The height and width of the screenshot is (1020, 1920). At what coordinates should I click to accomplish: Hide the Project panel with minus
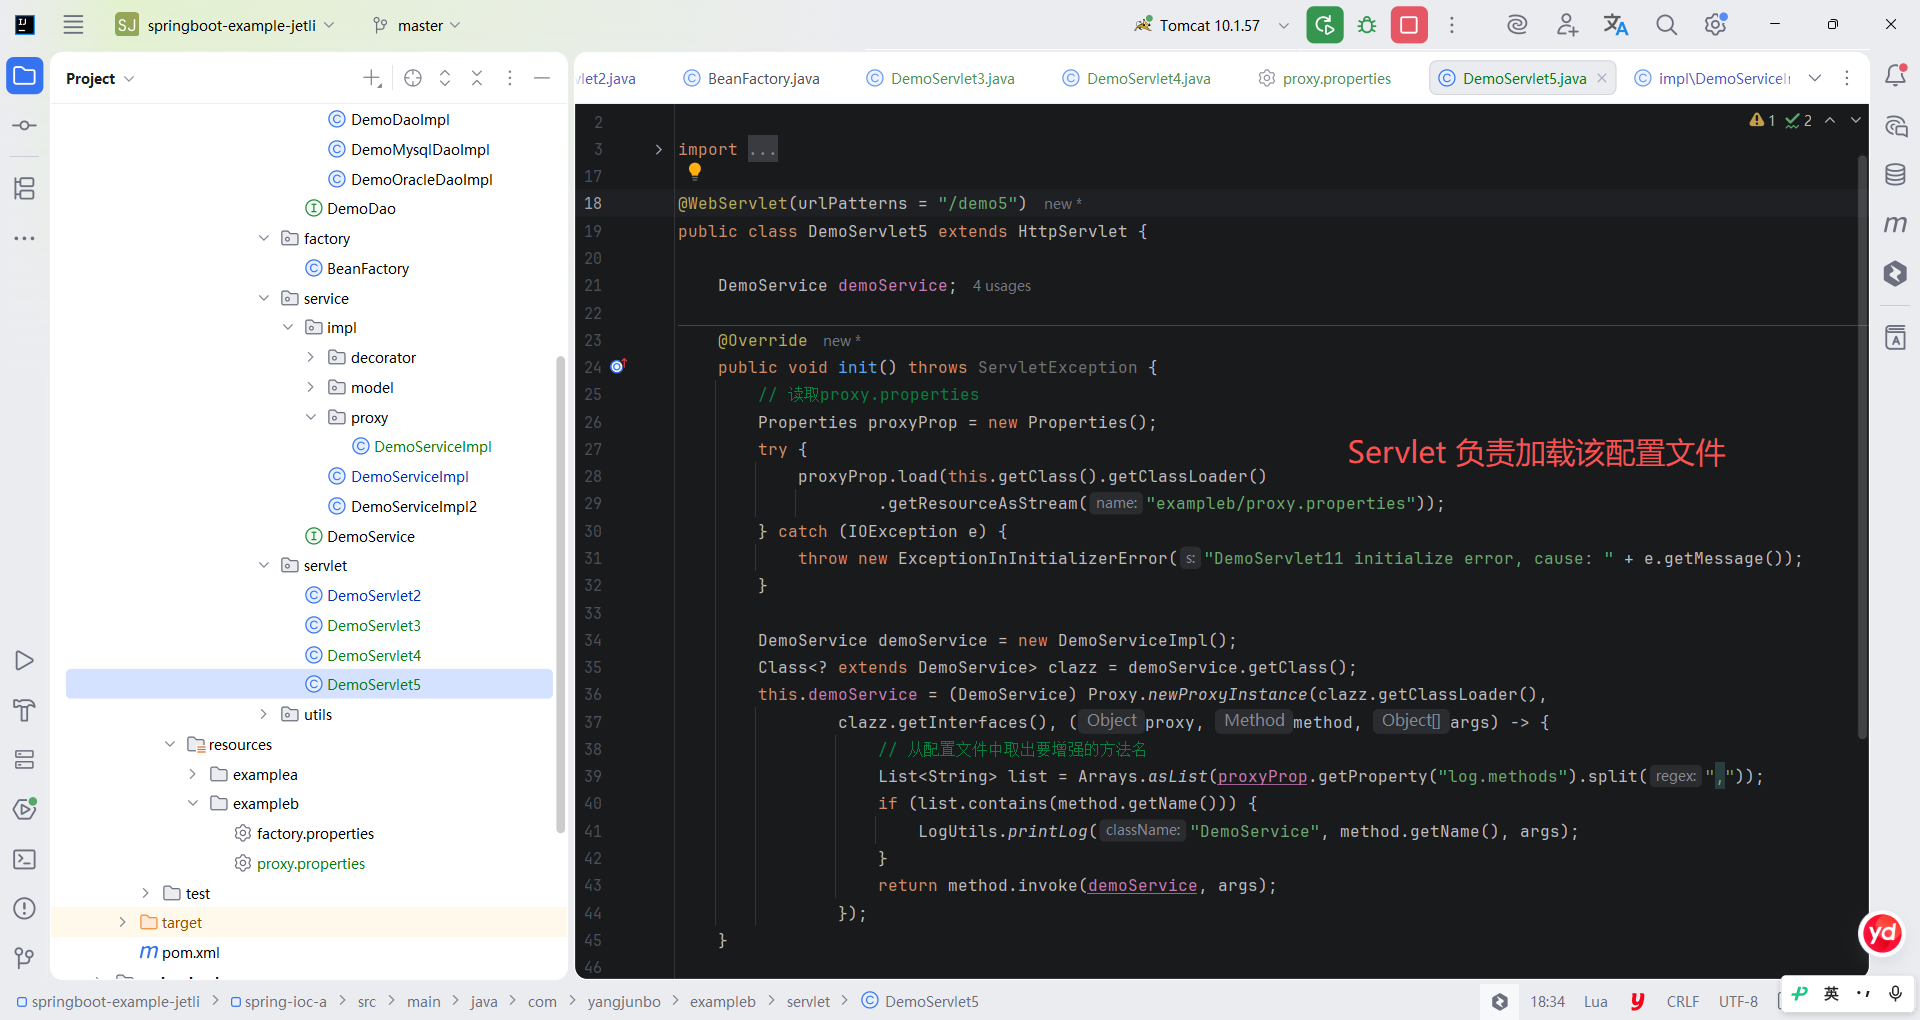point(542,78)
